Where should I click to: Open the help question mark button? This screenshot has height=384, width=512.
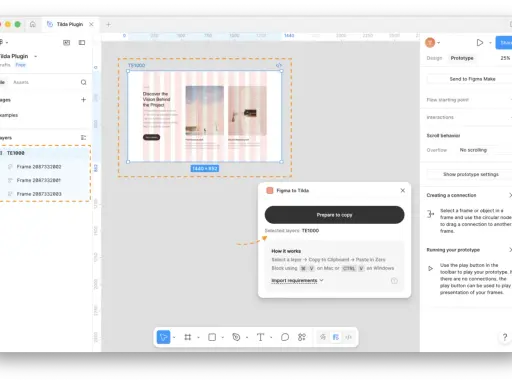[505, 337]
